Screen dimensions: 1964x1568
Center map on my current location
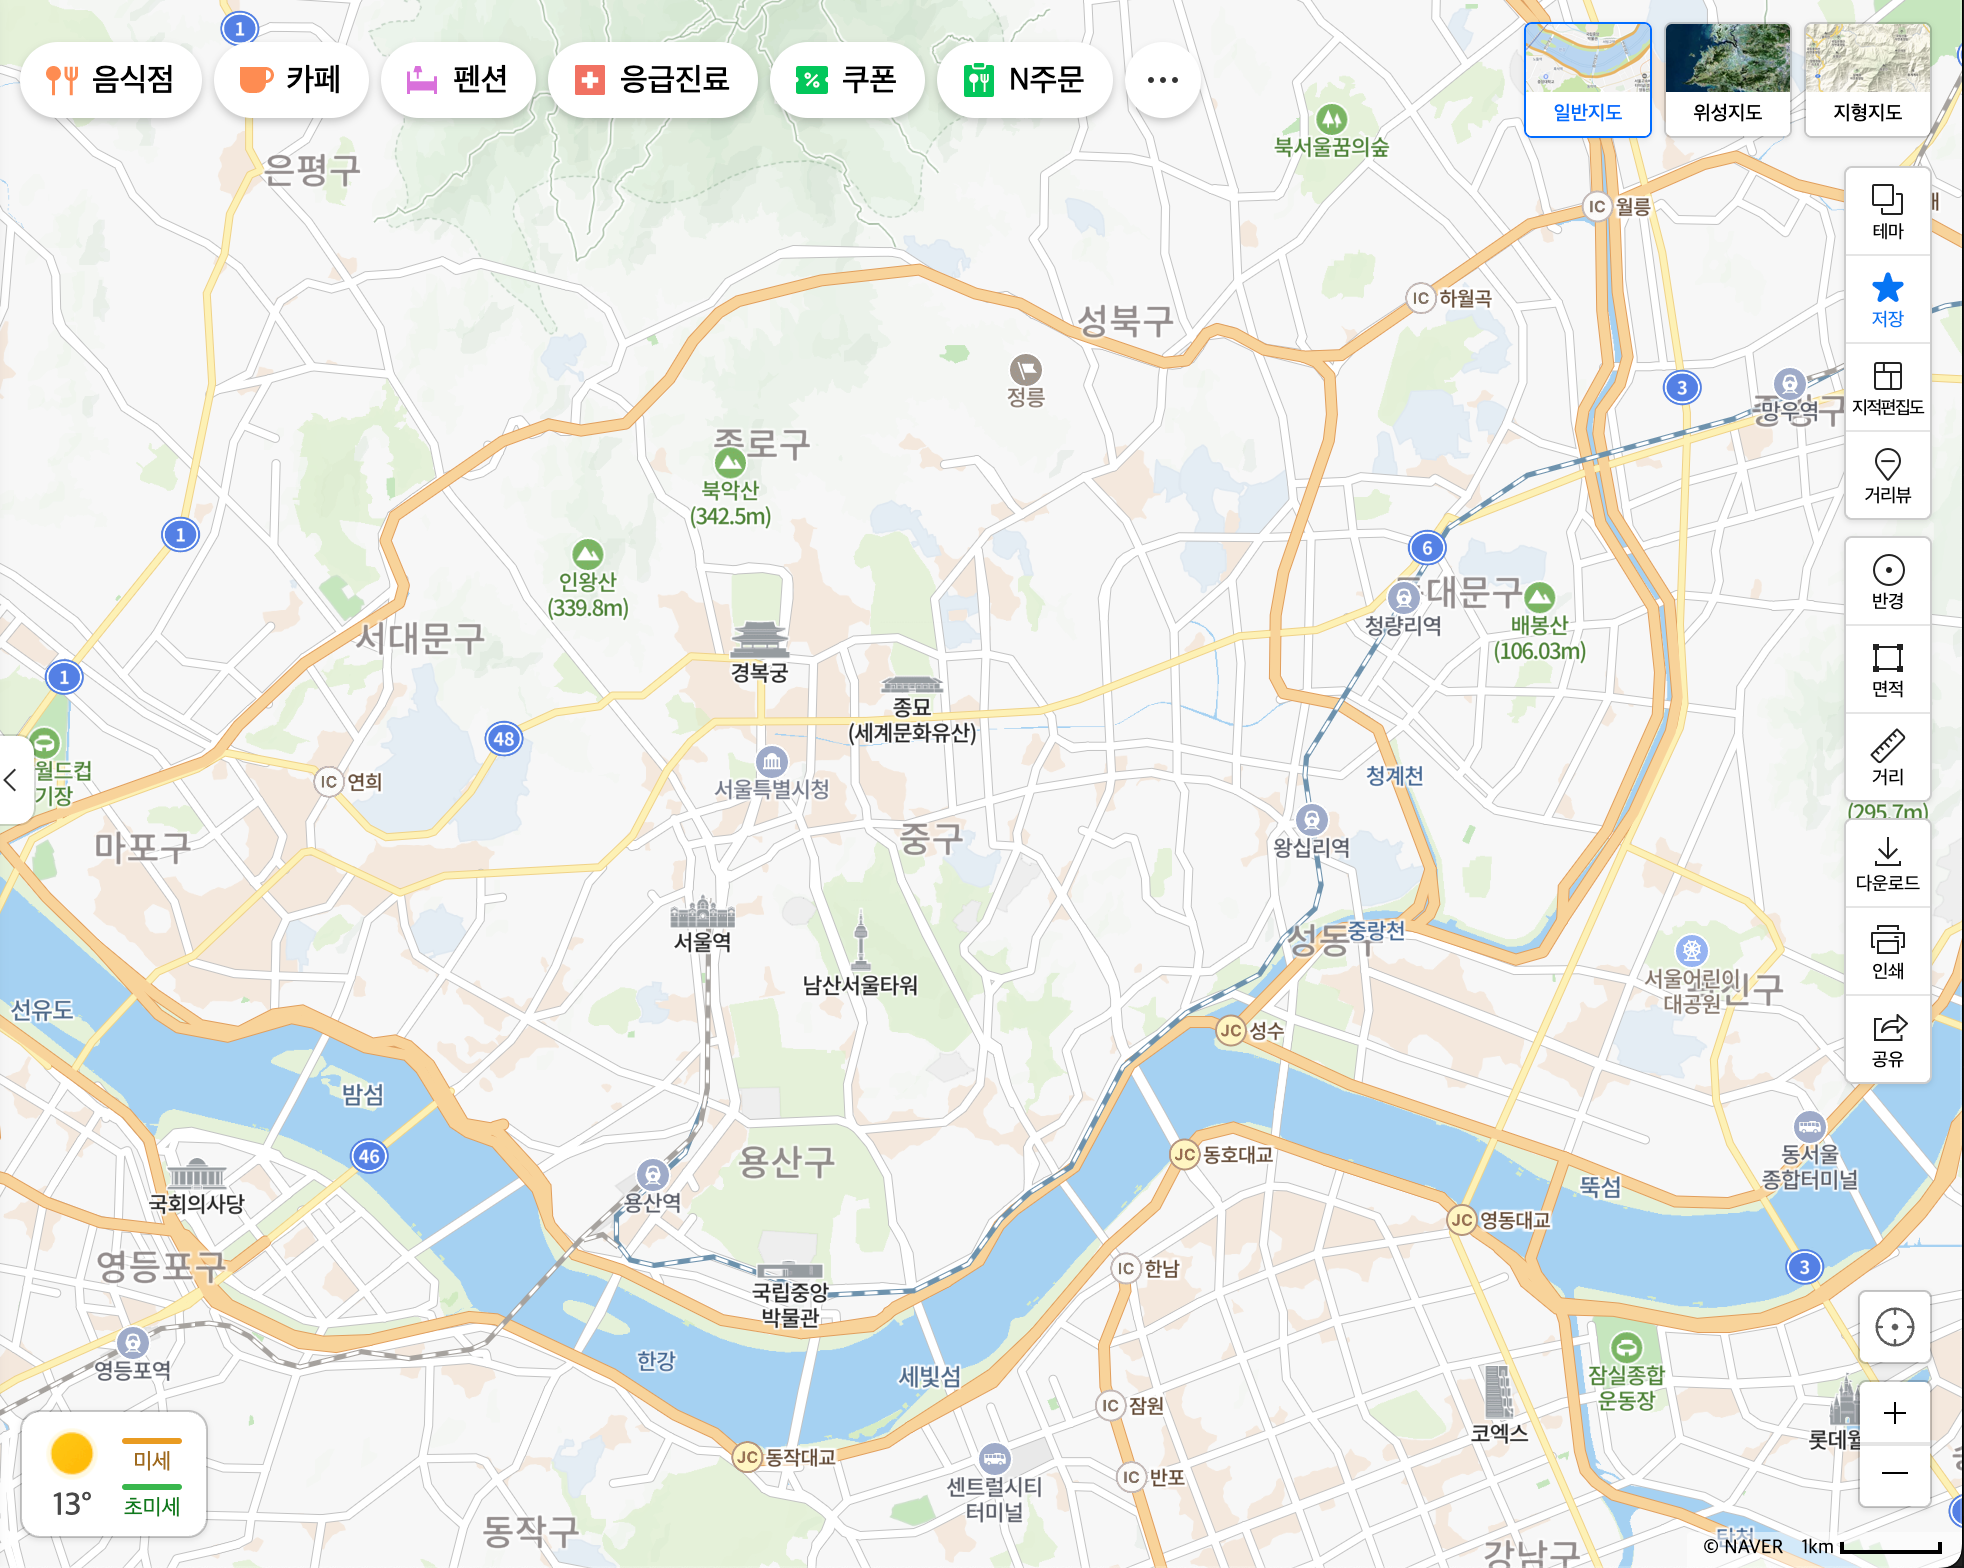coord(1894,1327)
